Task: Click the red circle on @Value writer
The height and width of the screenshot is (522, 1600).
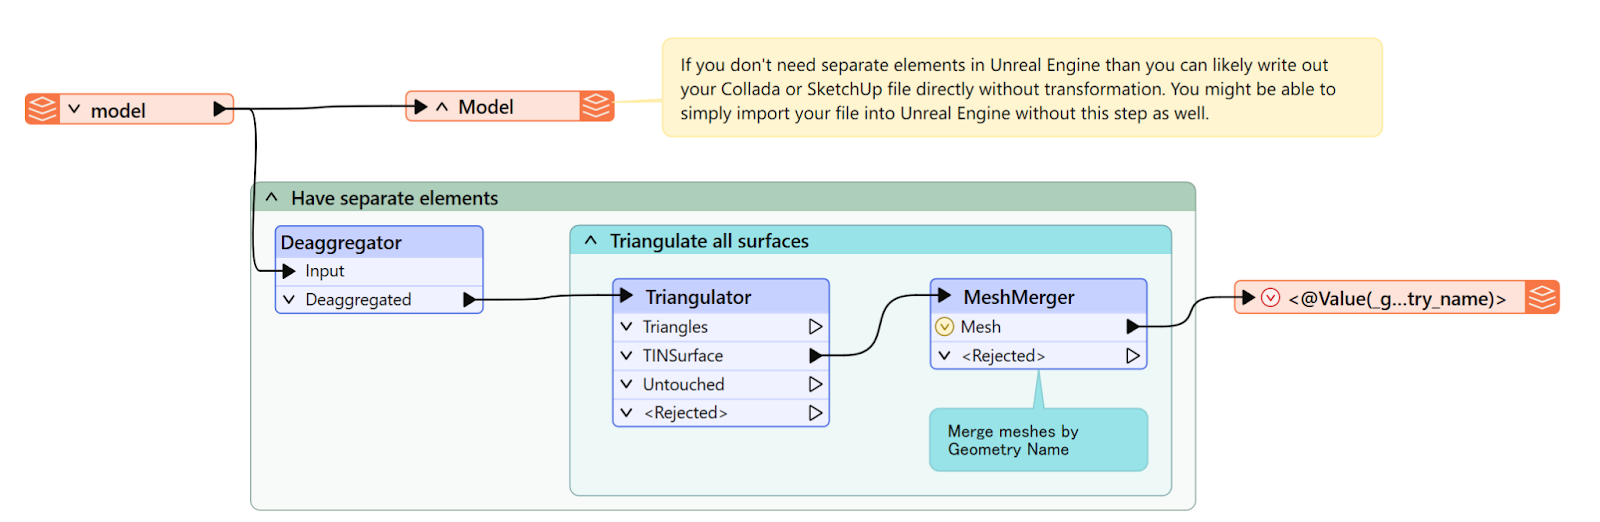Action: [1271, 298]
